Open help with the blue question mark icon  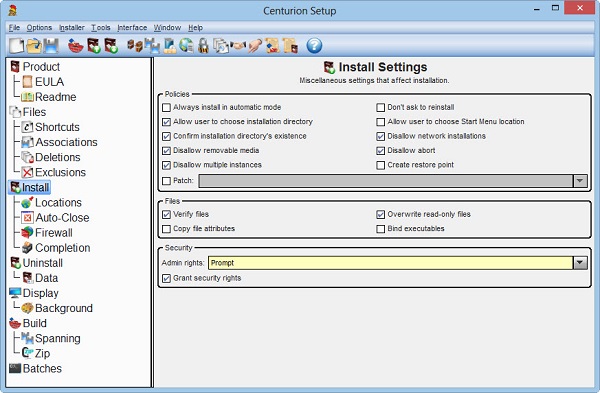[314, 46]
